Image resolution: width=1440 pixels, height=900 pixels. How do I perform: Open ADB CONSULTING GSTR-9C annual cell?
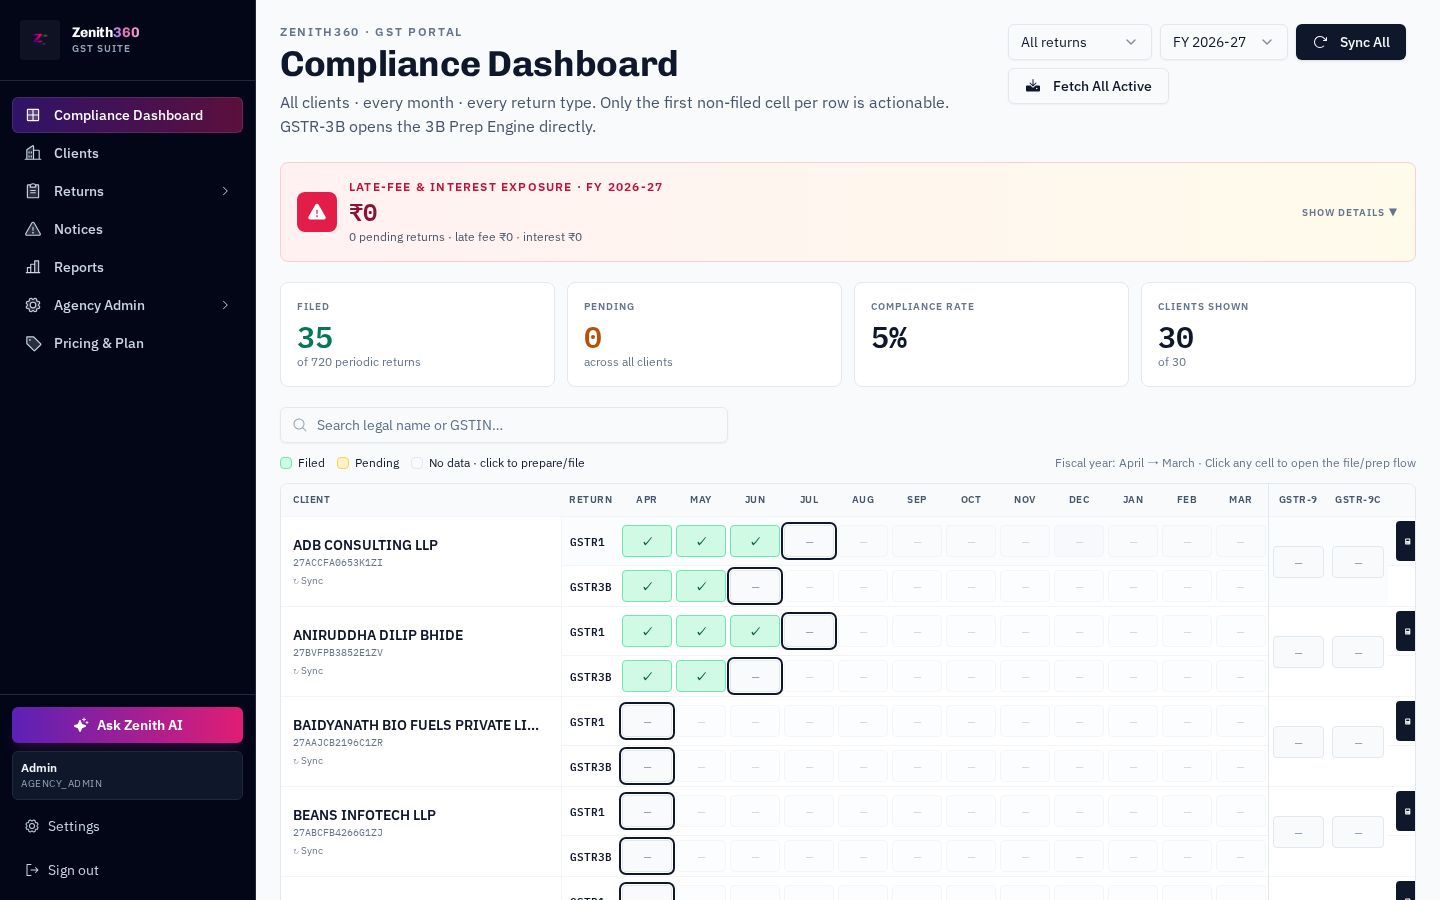1358,562
